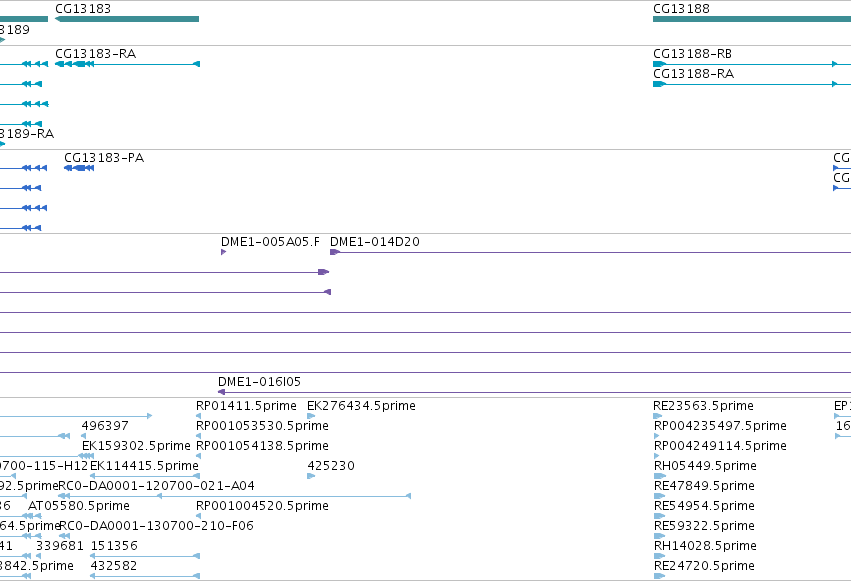The image size is (851, 581).
Task: Select the 425230 feature label
Action: [x=331, y=466]
